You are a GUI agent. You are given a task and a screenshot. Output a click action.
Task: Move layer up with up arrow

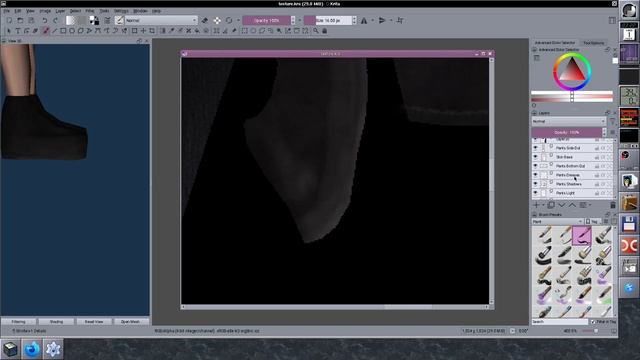572,205
